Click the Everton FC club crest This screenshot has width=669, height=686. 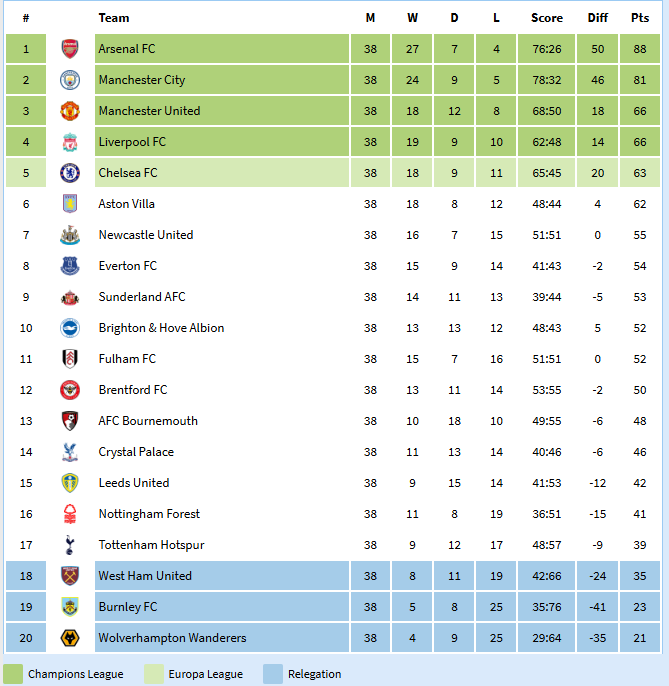pyautogui.click(x=69, y=266)
